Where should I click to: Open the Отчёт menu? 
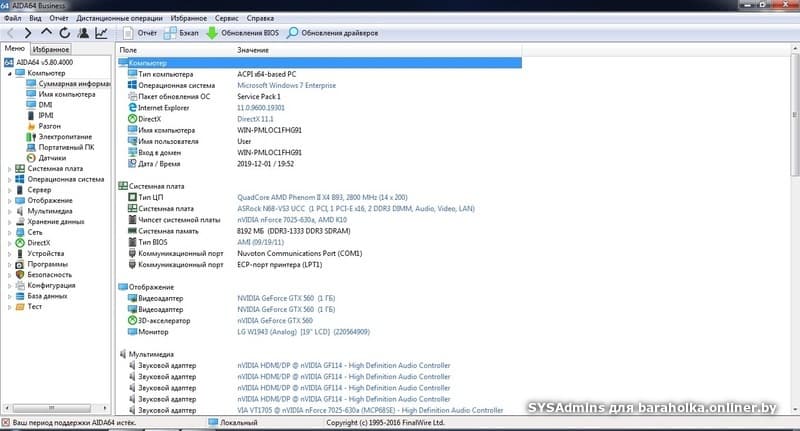point(59,18)
